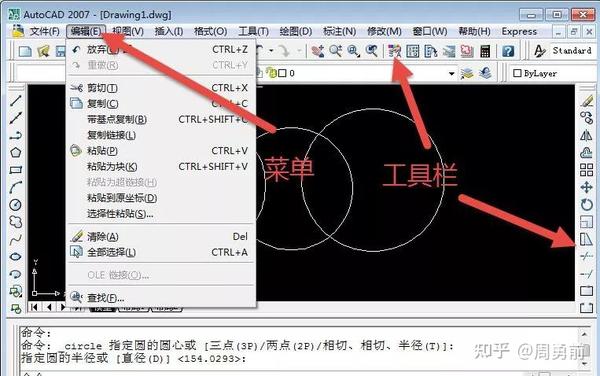
Task: Open the Standard text style dropdown
Action: [572, 50]
